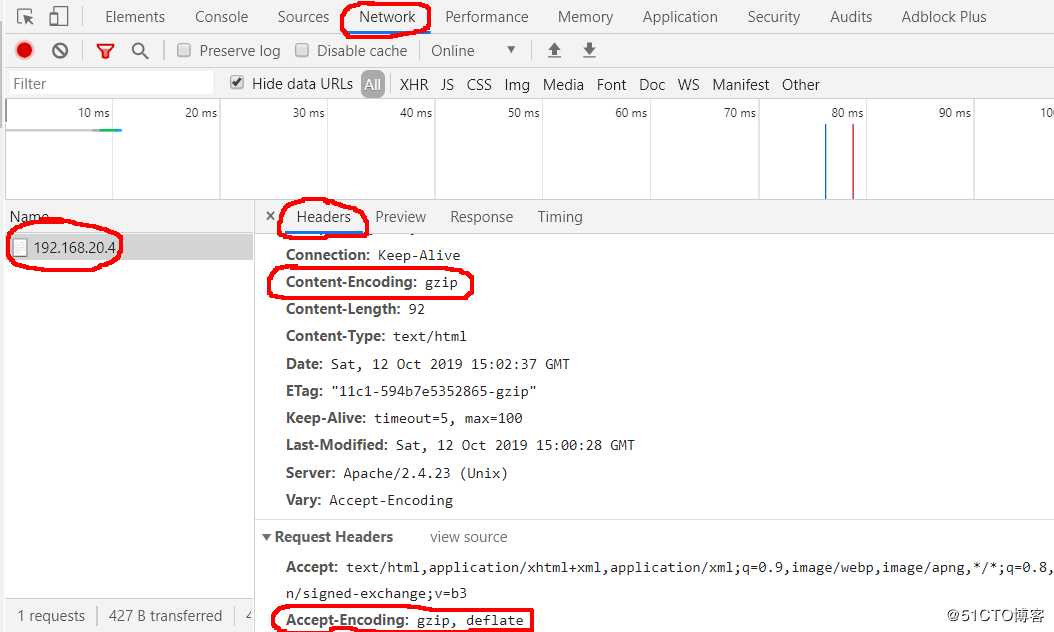Open the Sources panel tab
Image resolution: width=1054 pixels, height=632 pixels.
[303, 17]
